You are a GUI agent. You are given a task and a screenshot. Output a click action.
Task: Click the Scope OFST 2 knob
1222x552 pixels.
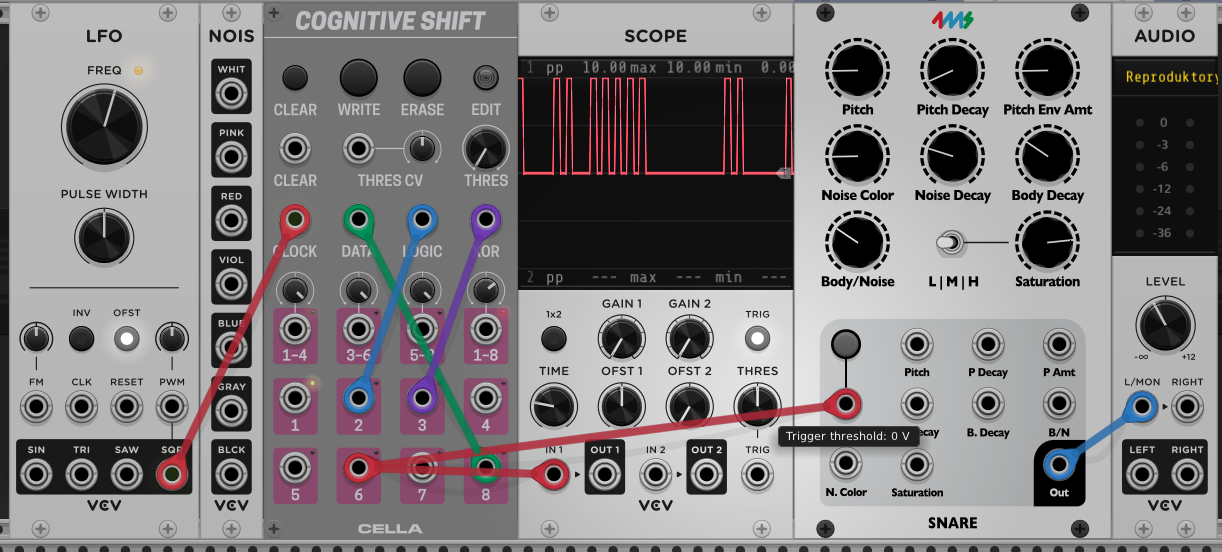coord(689,406)
